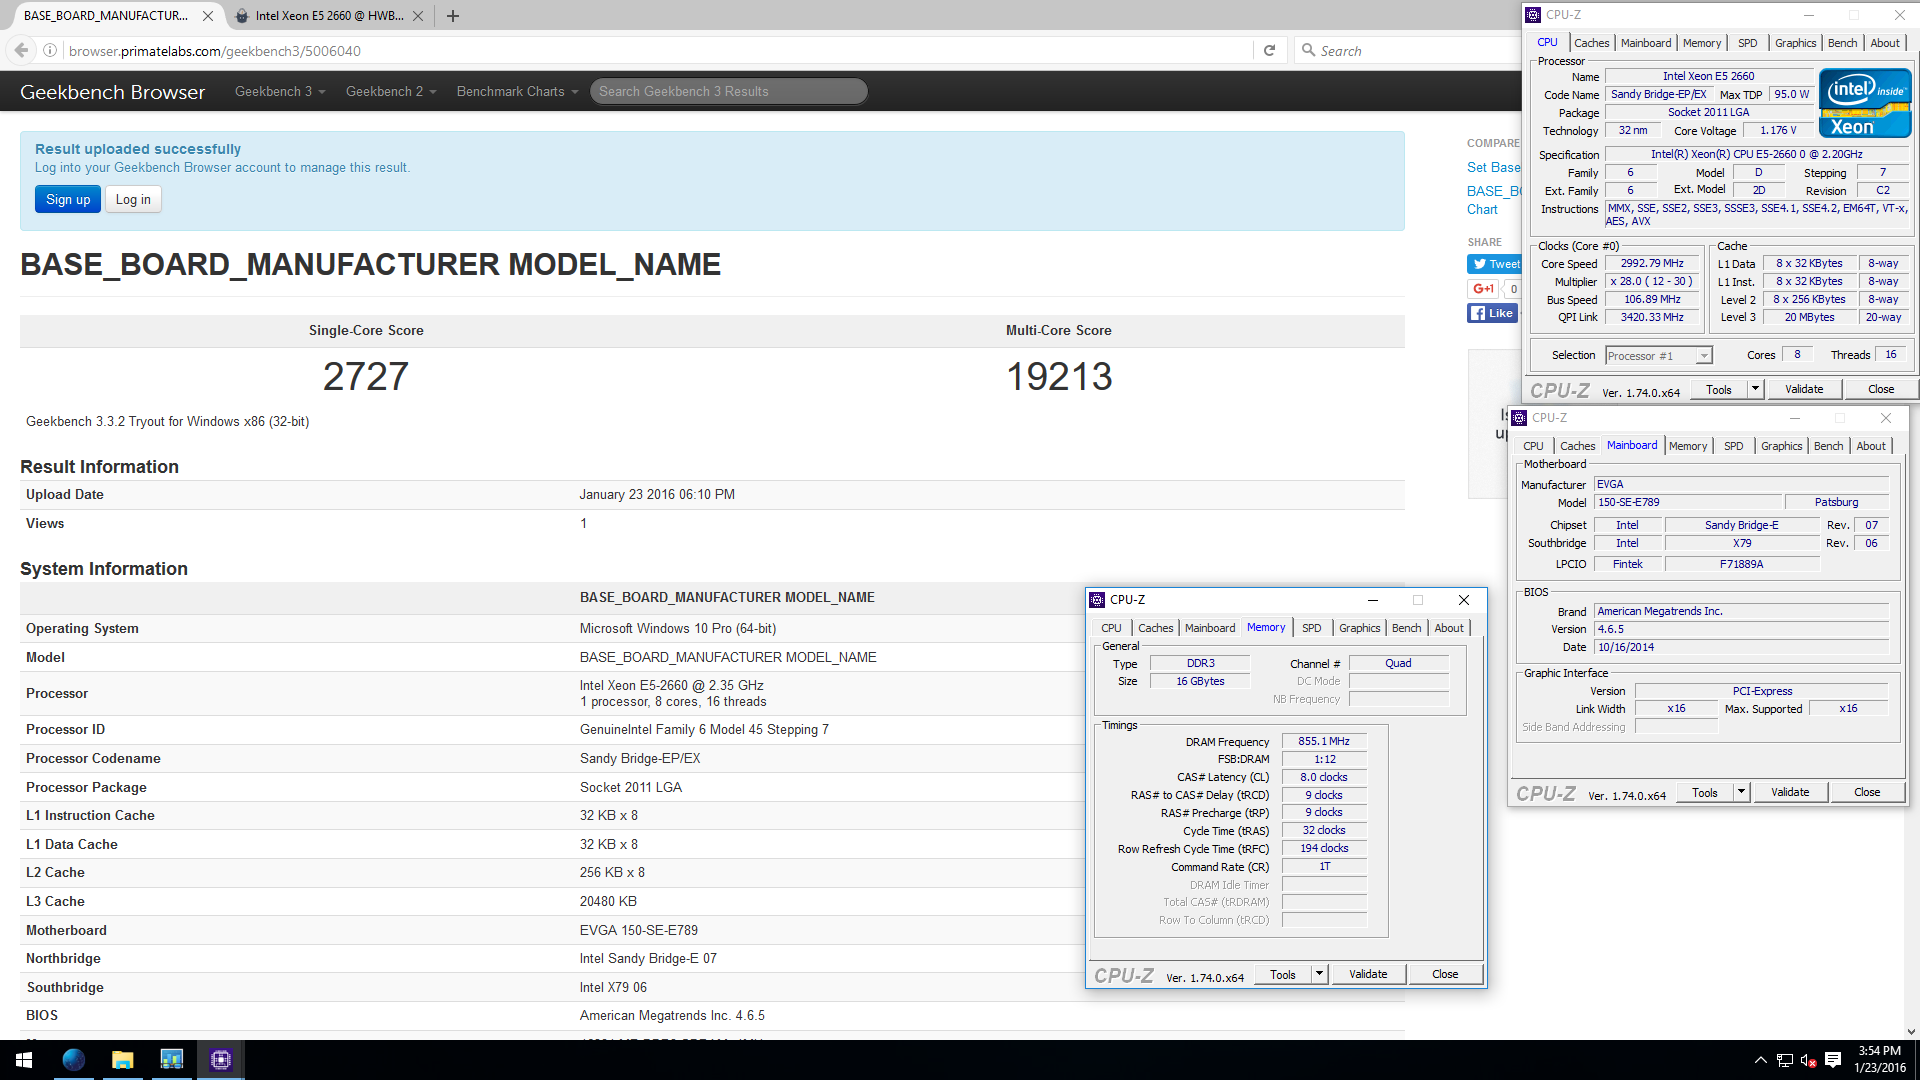Click the Log in button
The width and height of the screenshot is (1920, 1080).
tap(133, 199)
